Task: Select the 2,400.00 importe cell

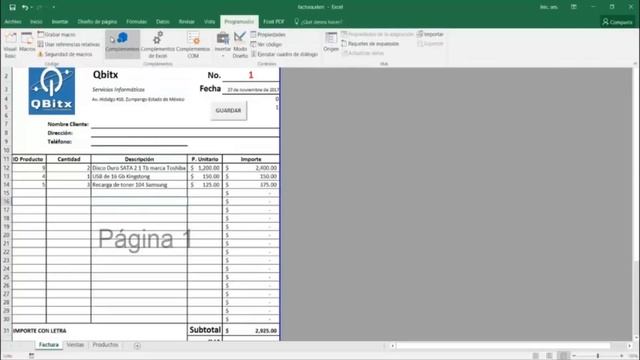Action: pyautogui.click(x=251, y=168)
